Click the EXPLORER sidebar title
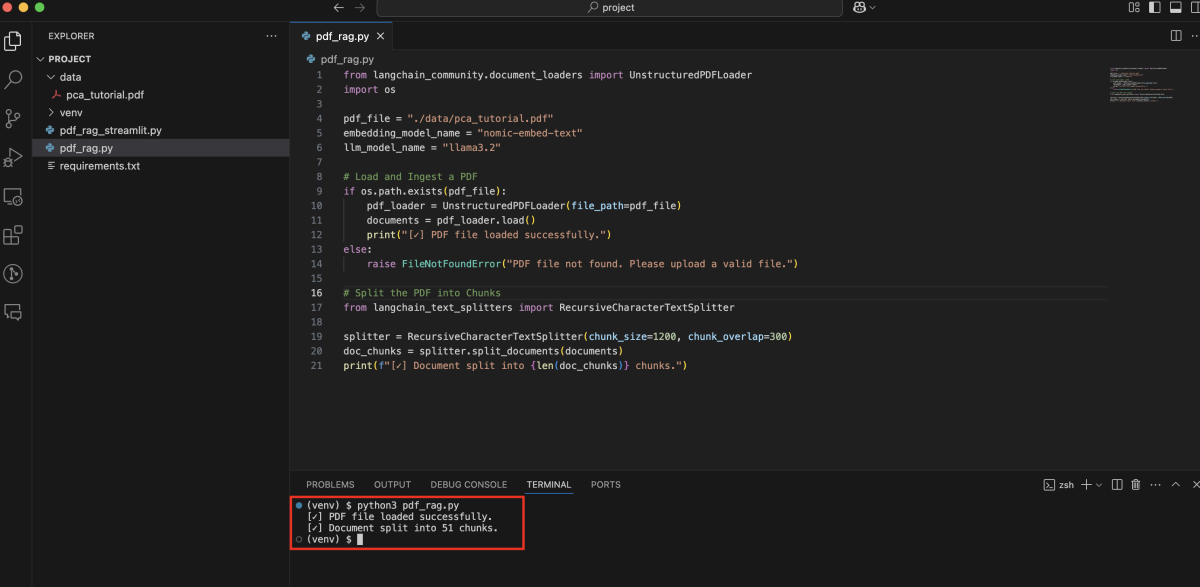 coord(71,36)
